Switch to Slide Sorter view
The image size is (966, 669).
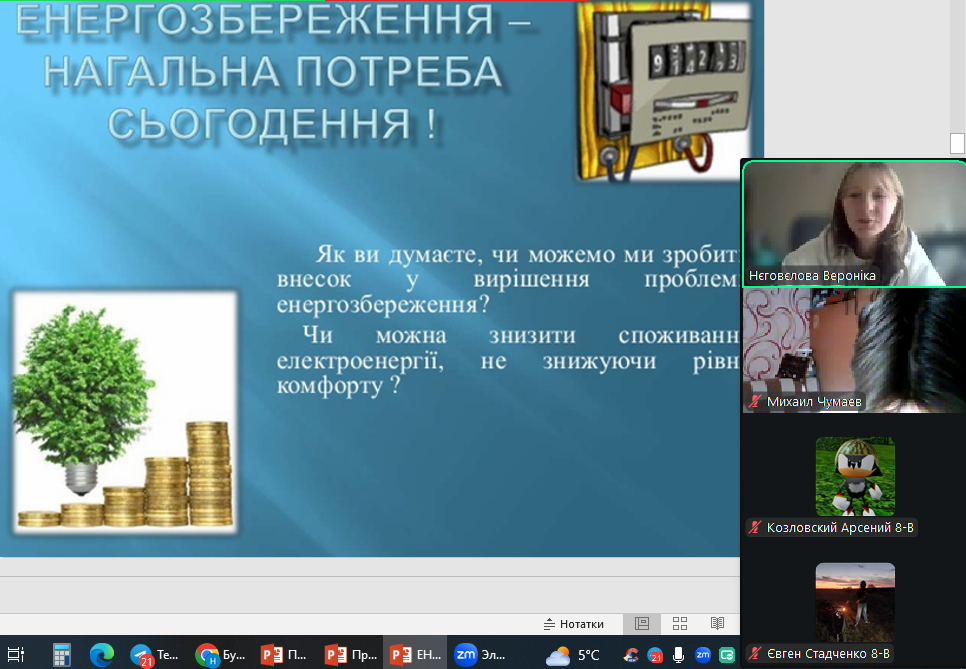(680, 623)
